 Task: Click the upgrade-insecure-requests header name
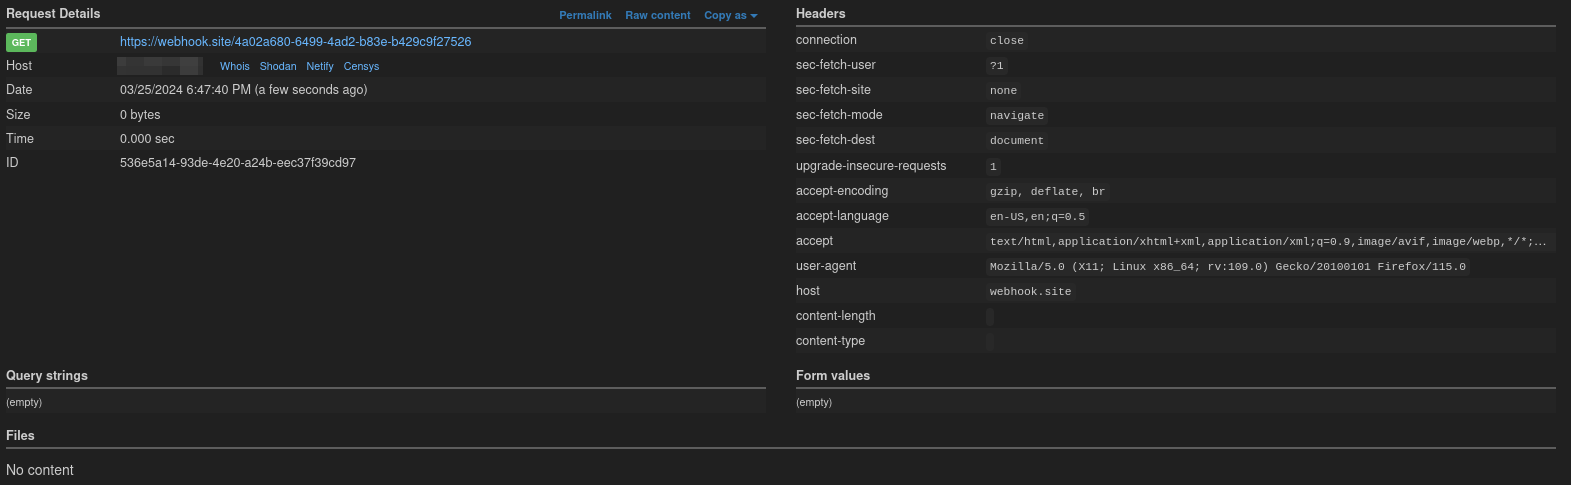[x=871, y=166]
